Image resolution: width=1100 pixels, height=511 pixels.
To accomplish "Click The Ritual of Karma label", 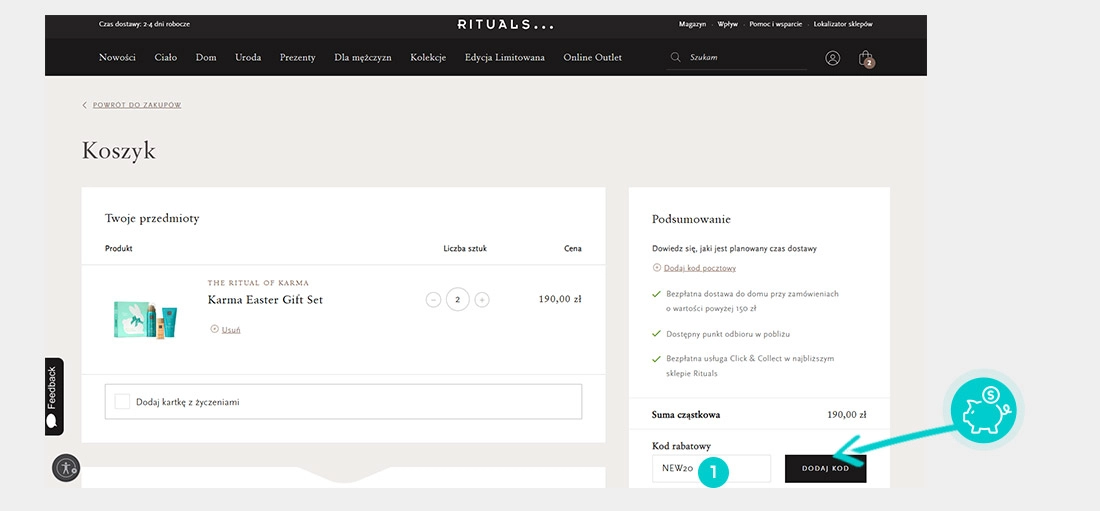I will pyautogui.click(x=258, y=283).
